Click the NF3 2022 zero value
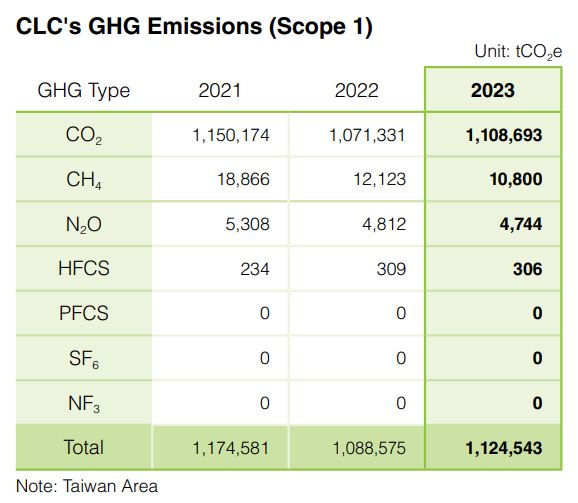The width and height of the screenshot is (578, 503). pyautogui.click(x=401, y=403)
